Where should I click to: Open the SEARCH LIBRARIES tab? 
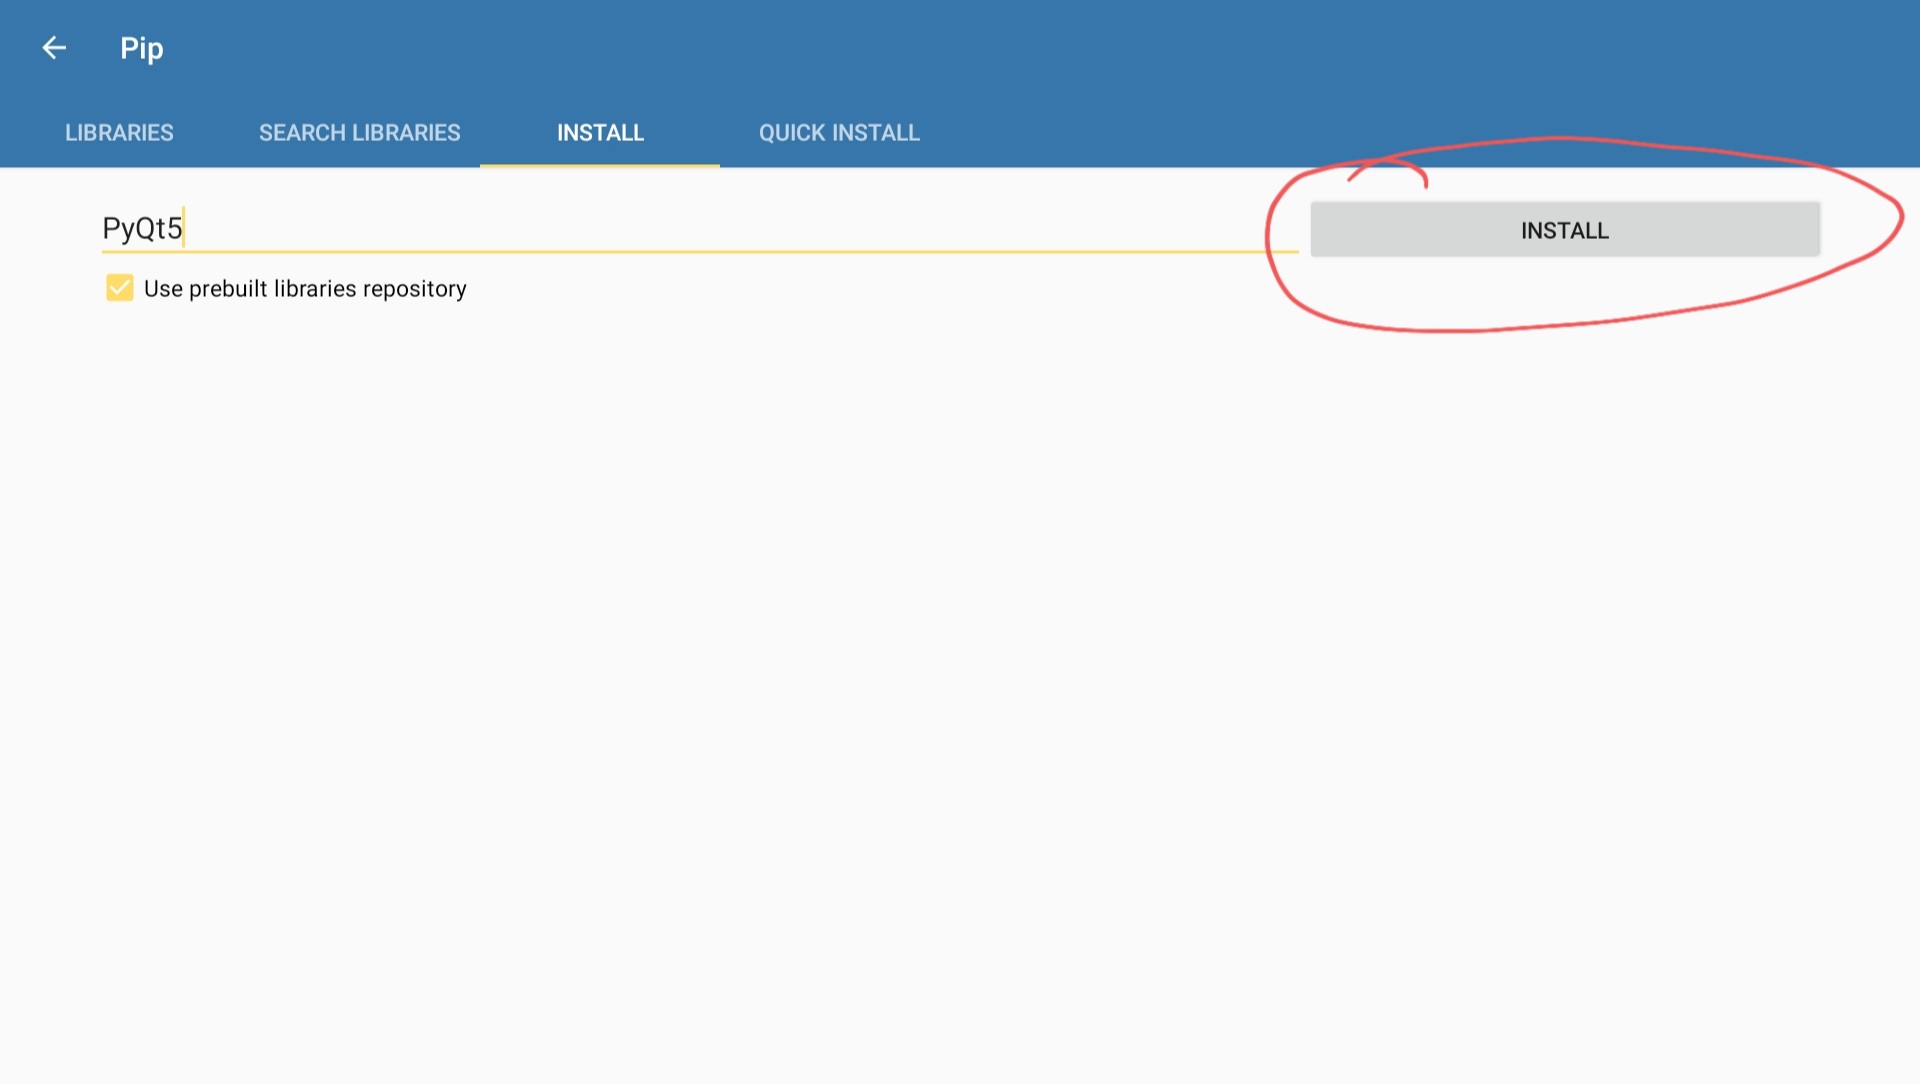point(359,133)
